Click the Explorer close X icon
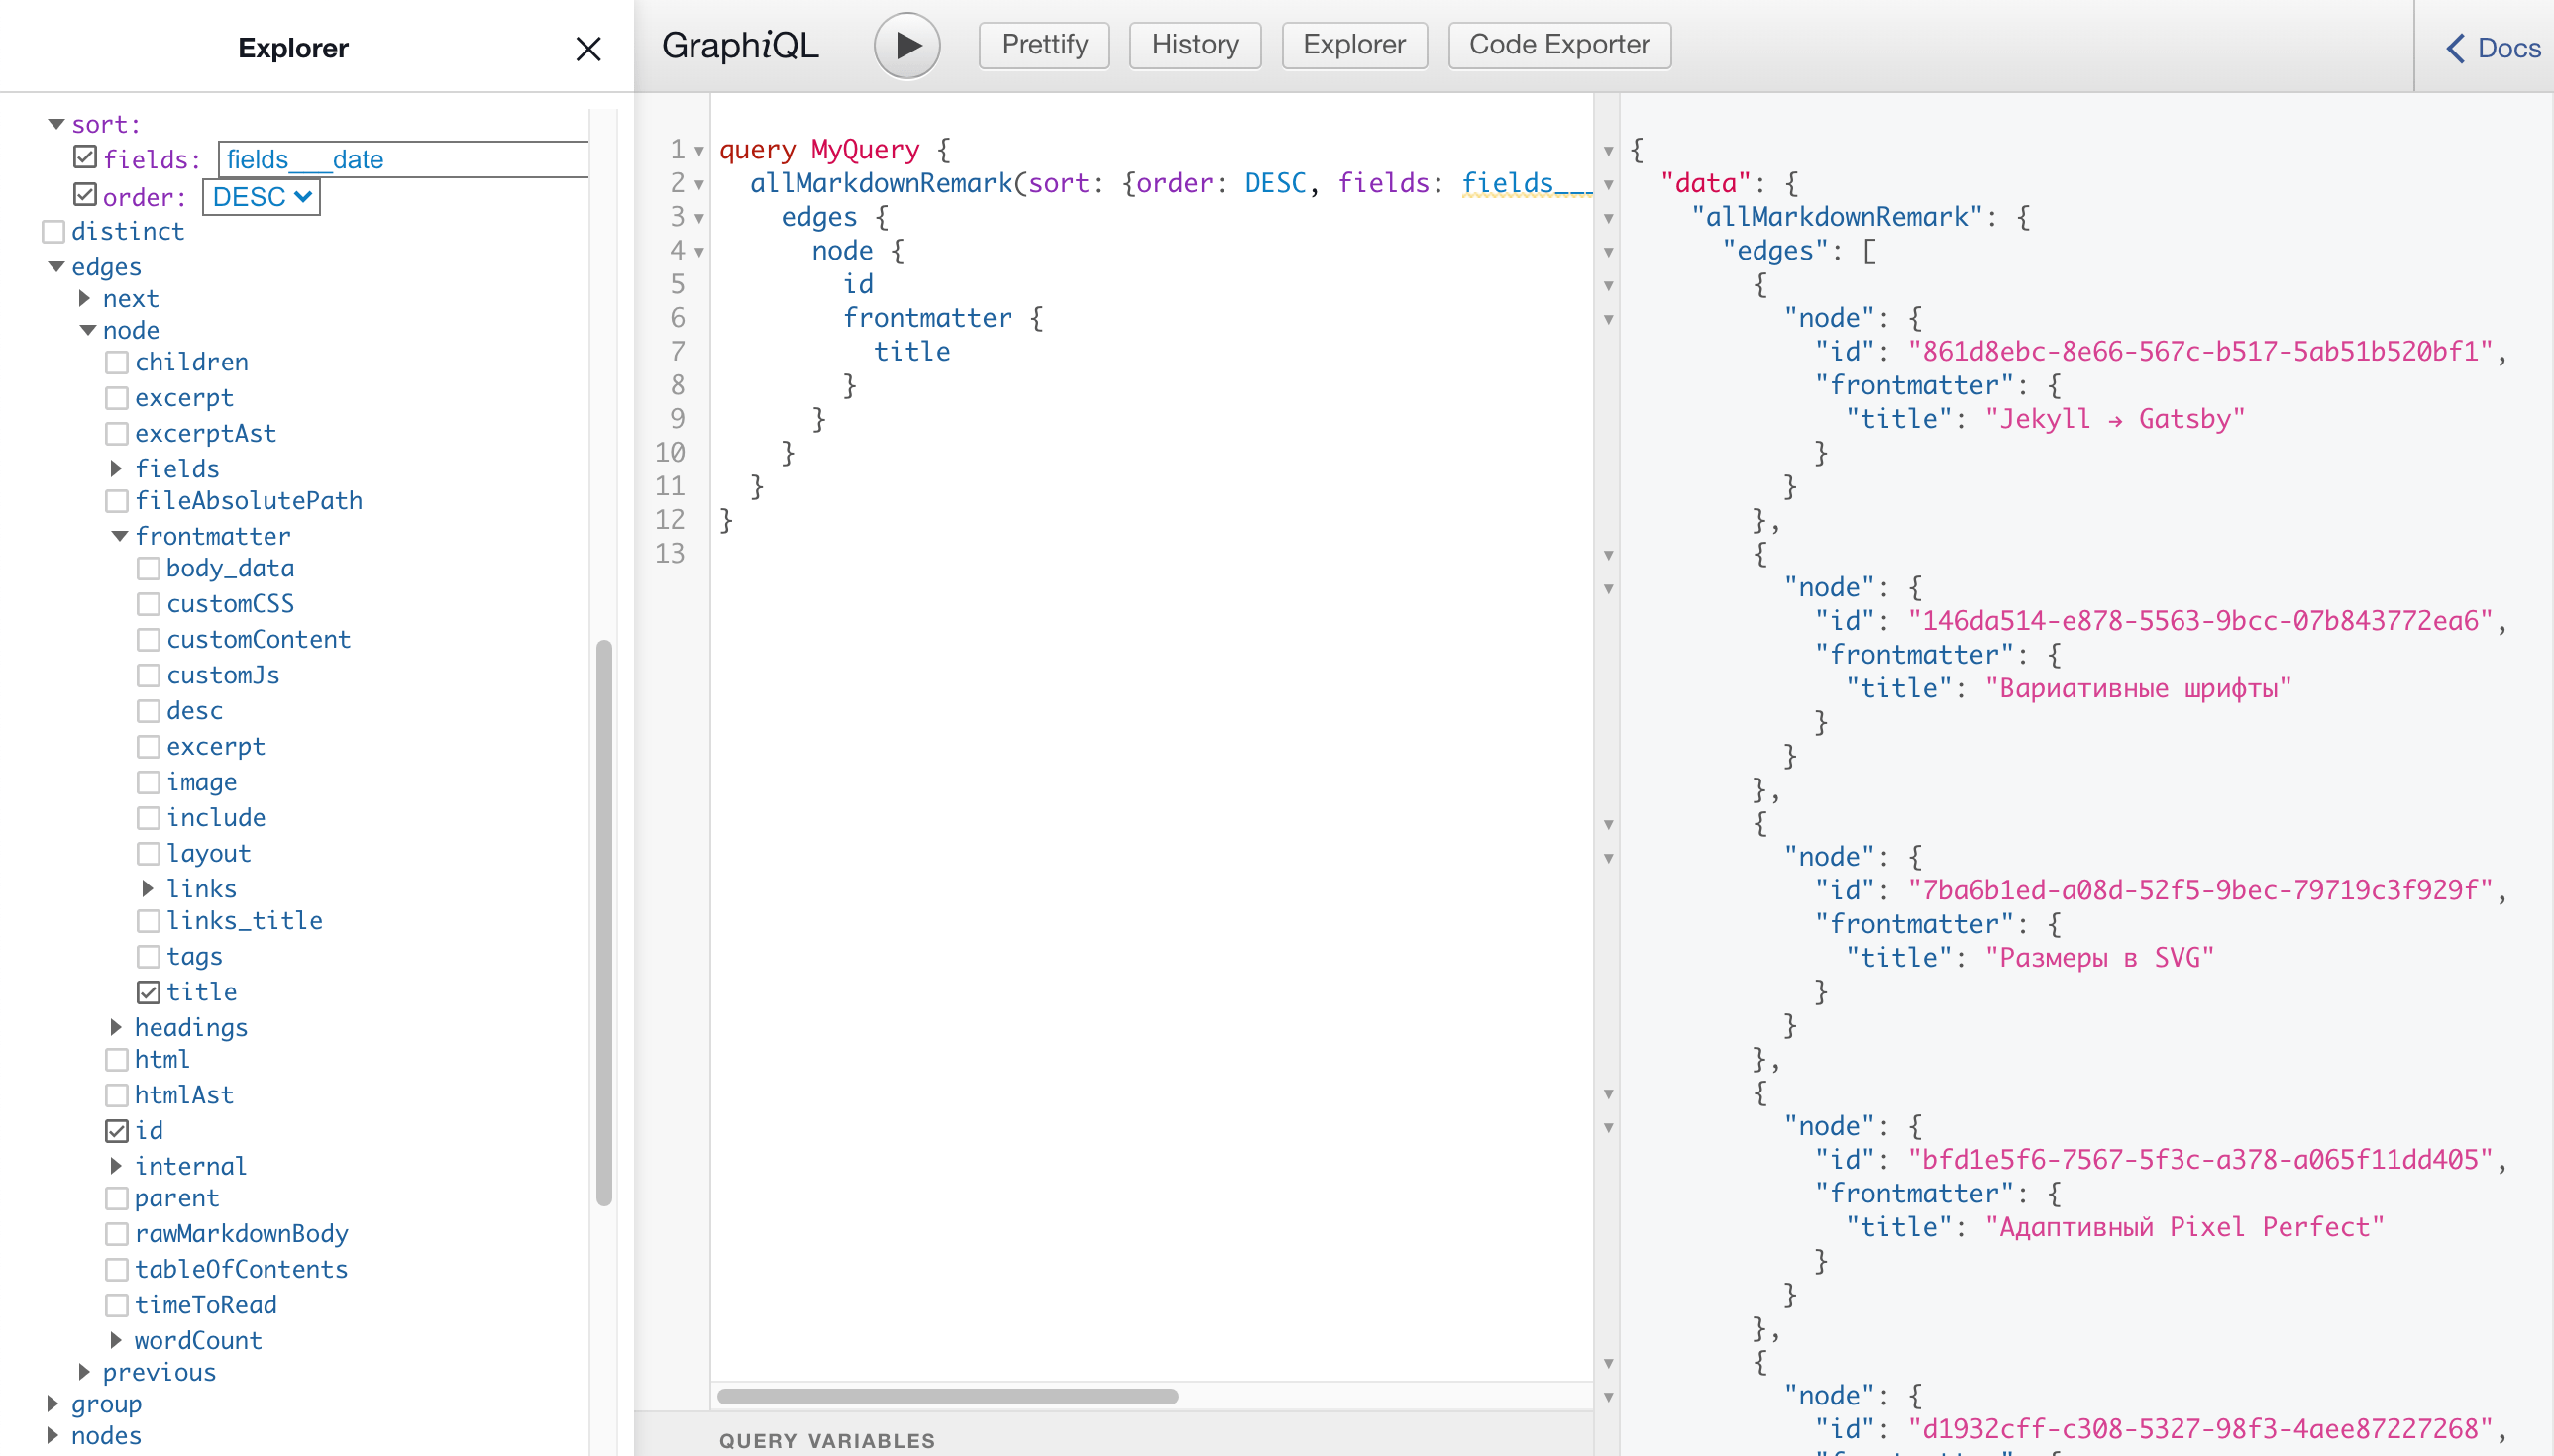This screenshot has width=2554, height=1456. coord(587,48)
